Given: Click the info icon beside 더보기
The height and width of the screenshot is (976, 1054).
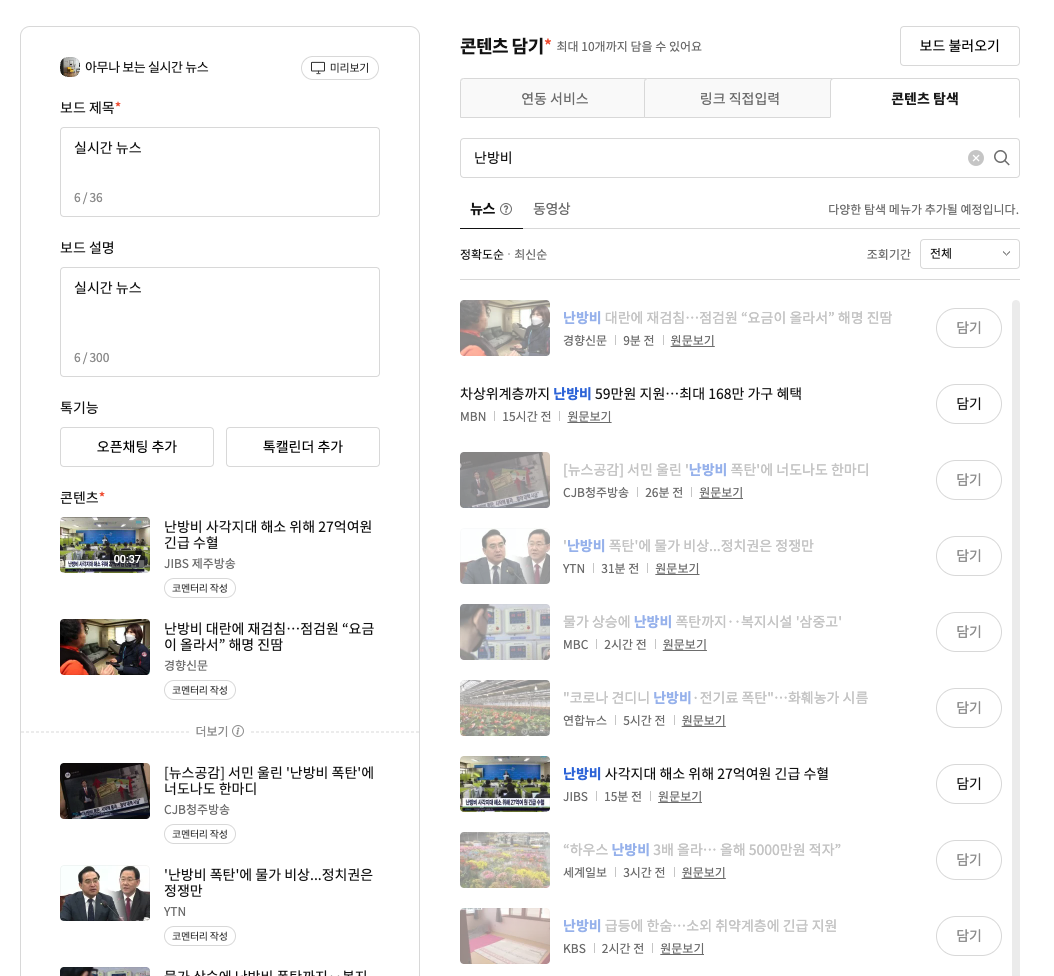Looking at the screenshot, I should pyautogui.click(x=238, y=731).
